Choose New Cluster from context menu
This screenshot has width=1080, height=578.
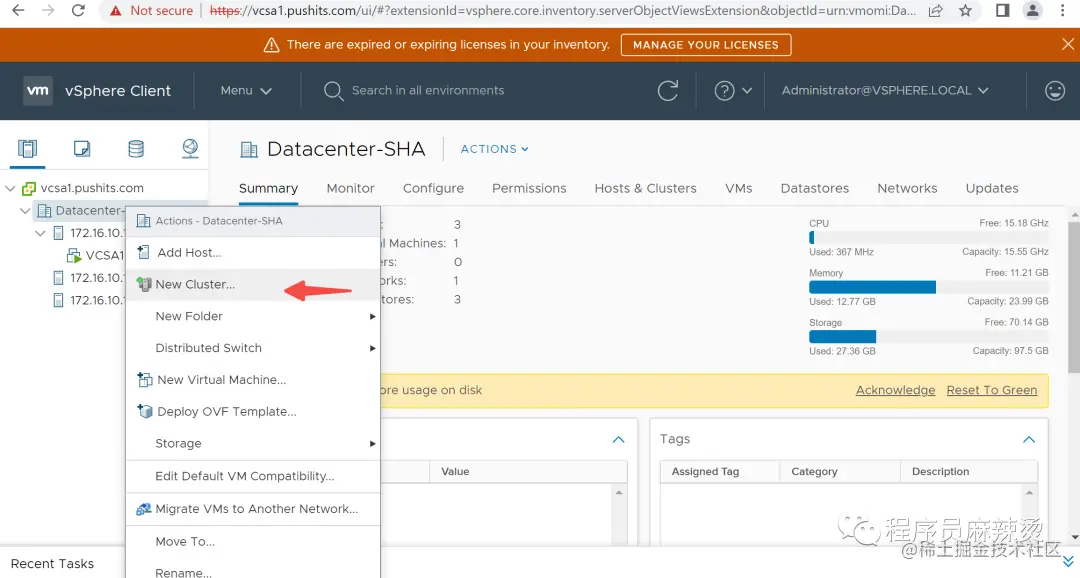253,285
